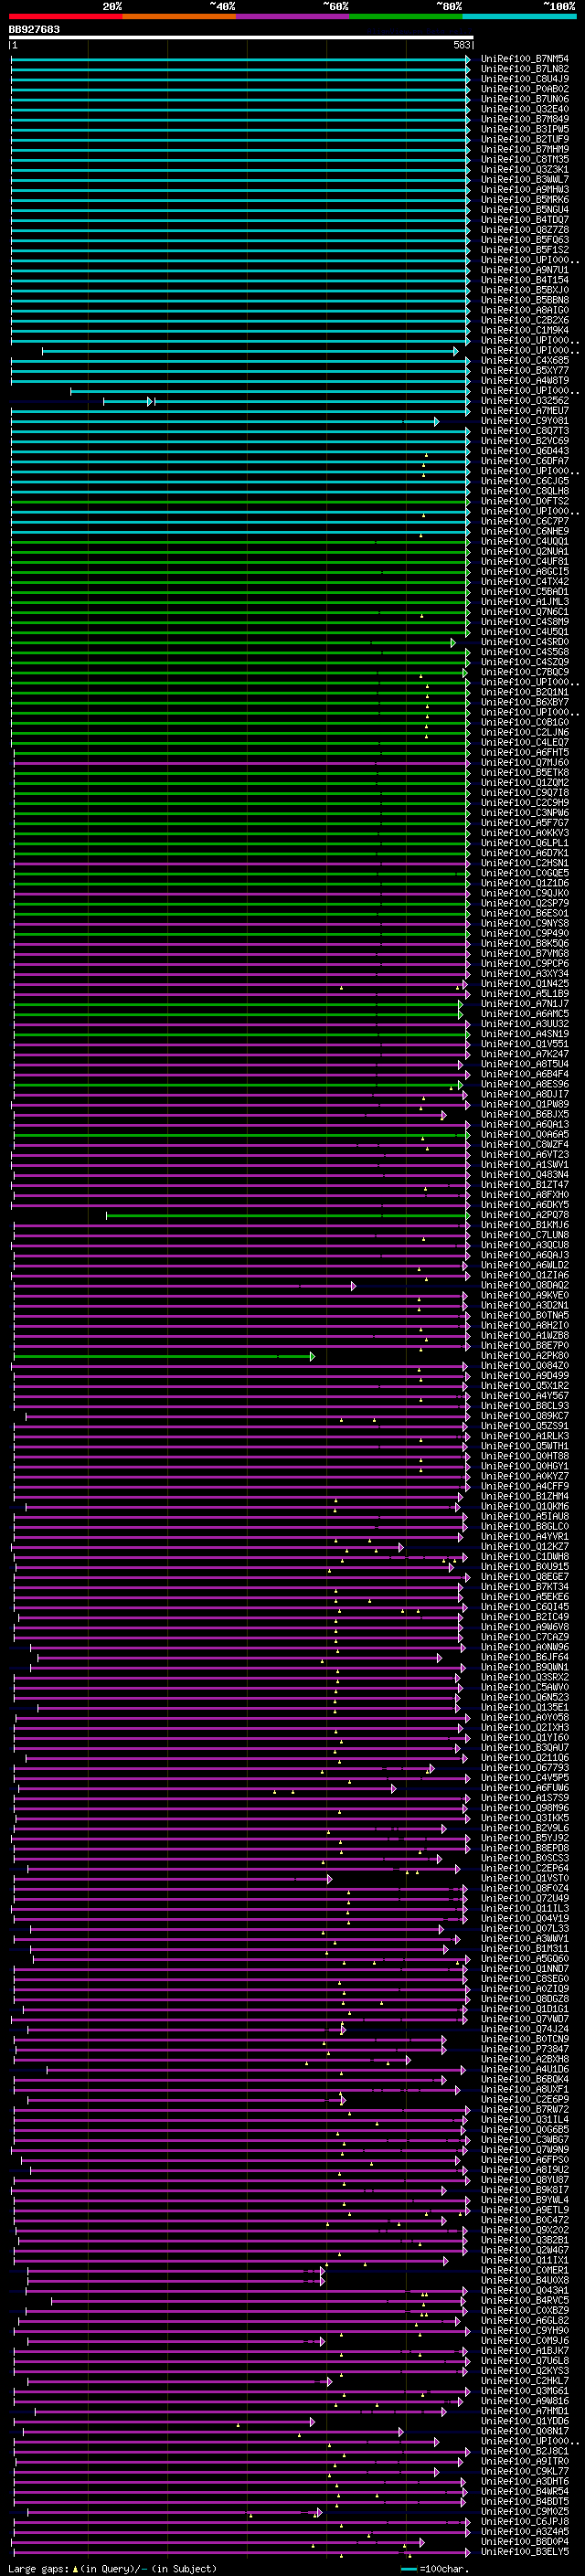Open hit UniRef100_B7NM54
The height and width of the screenshot is (2576, 585).
[x=524, y=59]
